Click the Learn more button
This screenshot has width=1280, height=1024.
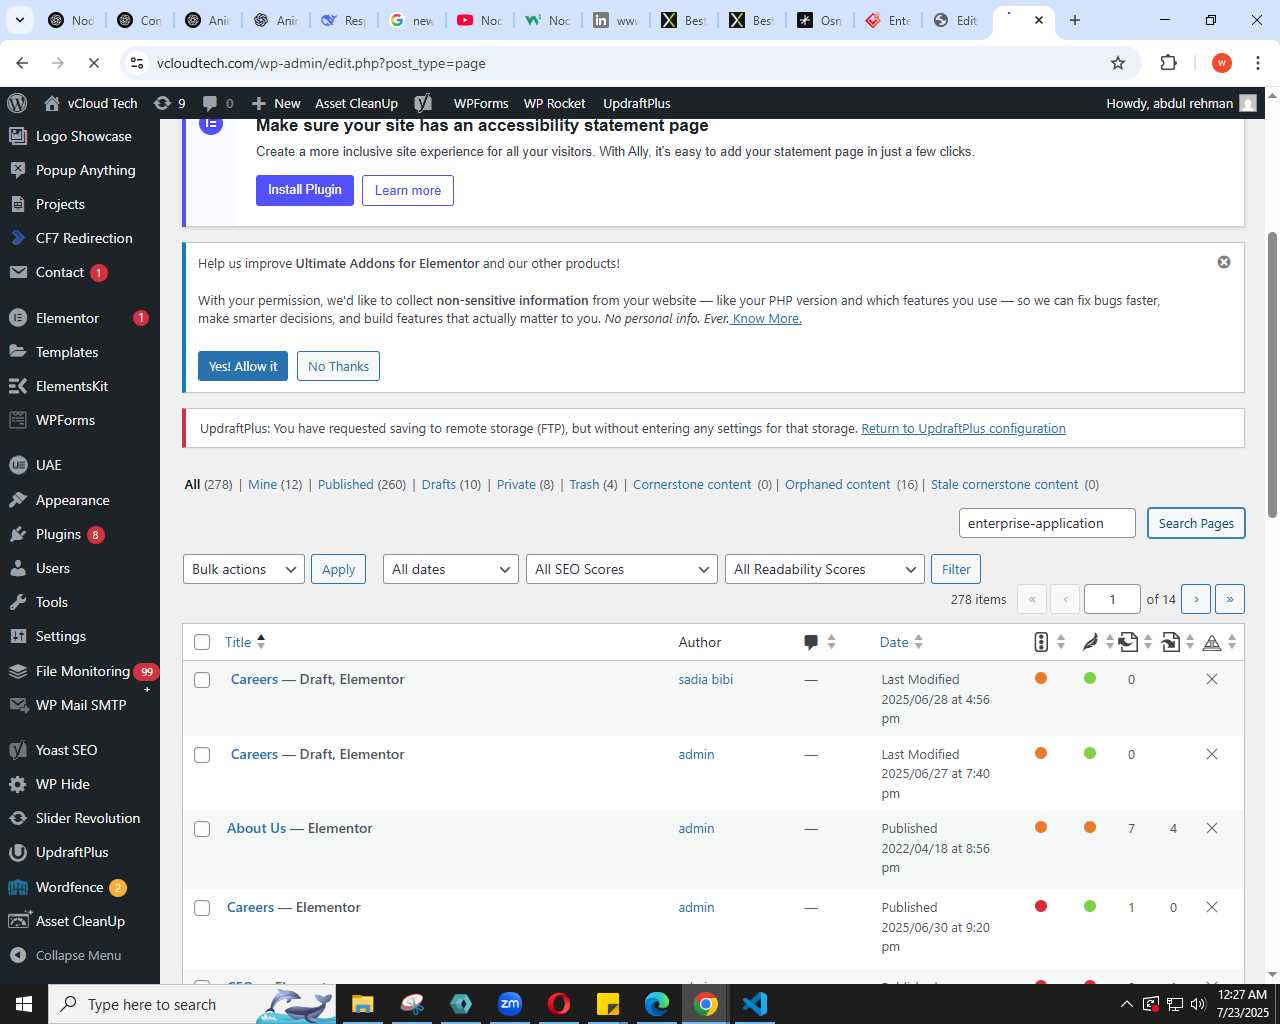[408, 190]
